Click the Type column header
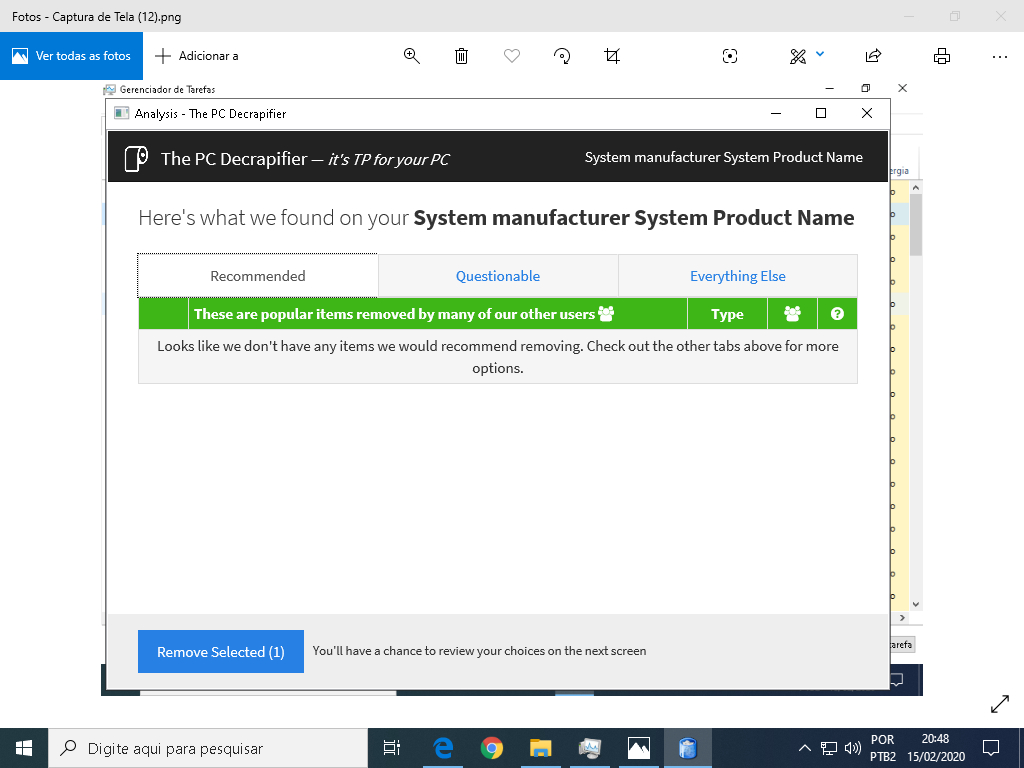 click(727, 314)
